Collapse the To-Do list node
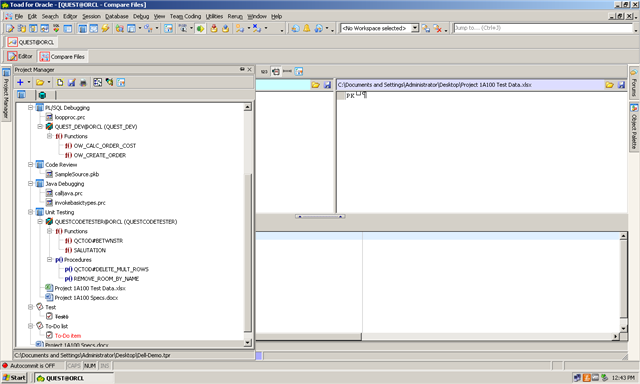The height and width of the screenshot is (384, 640). (30, 326)
